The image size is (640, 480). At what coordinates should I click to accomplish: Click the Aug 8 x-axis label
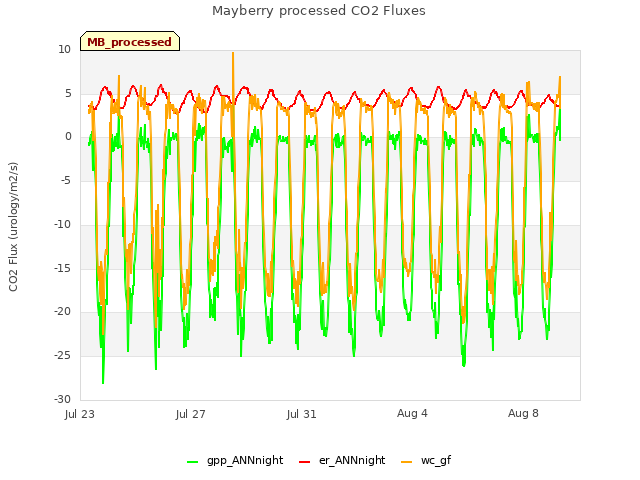click(523, 413)
